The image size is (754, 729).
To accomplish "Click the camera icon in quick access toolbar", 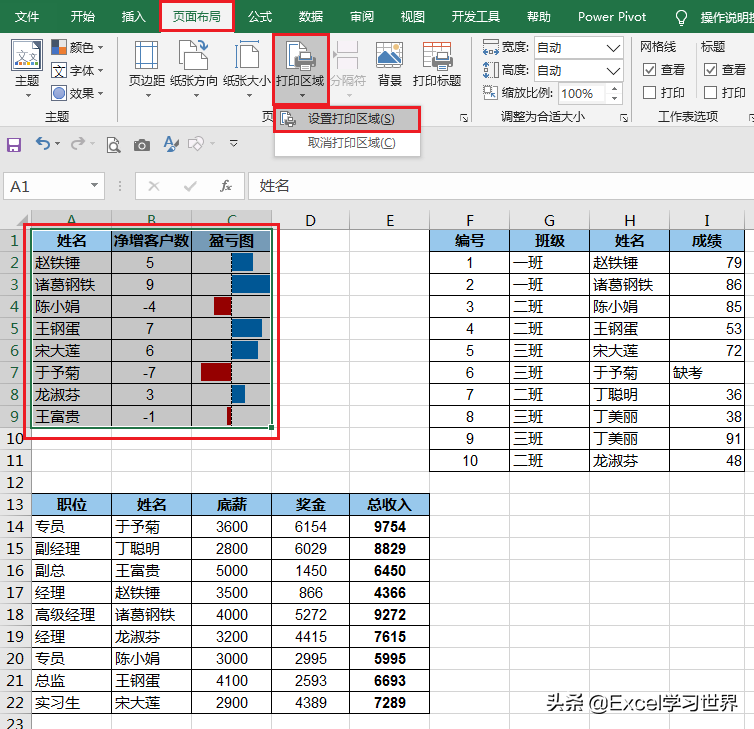I will [x=141, y=145].
